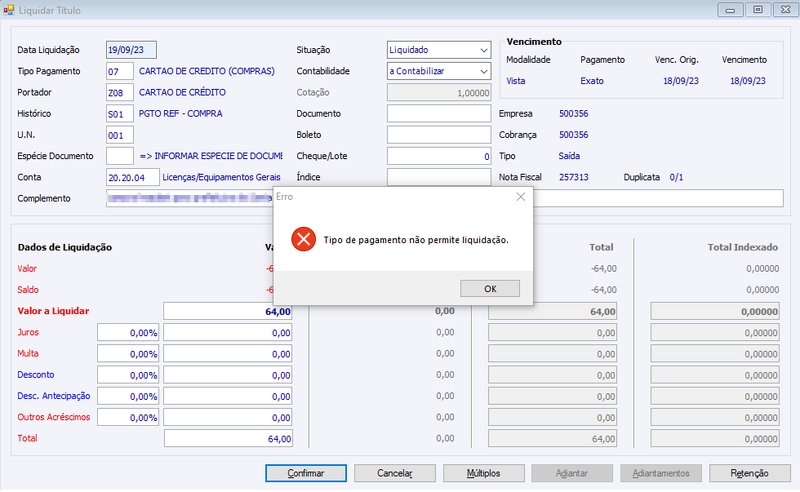Click the Confirmar button
The height and width of the screenshot is (492, 800).
(x=306, y=473)
